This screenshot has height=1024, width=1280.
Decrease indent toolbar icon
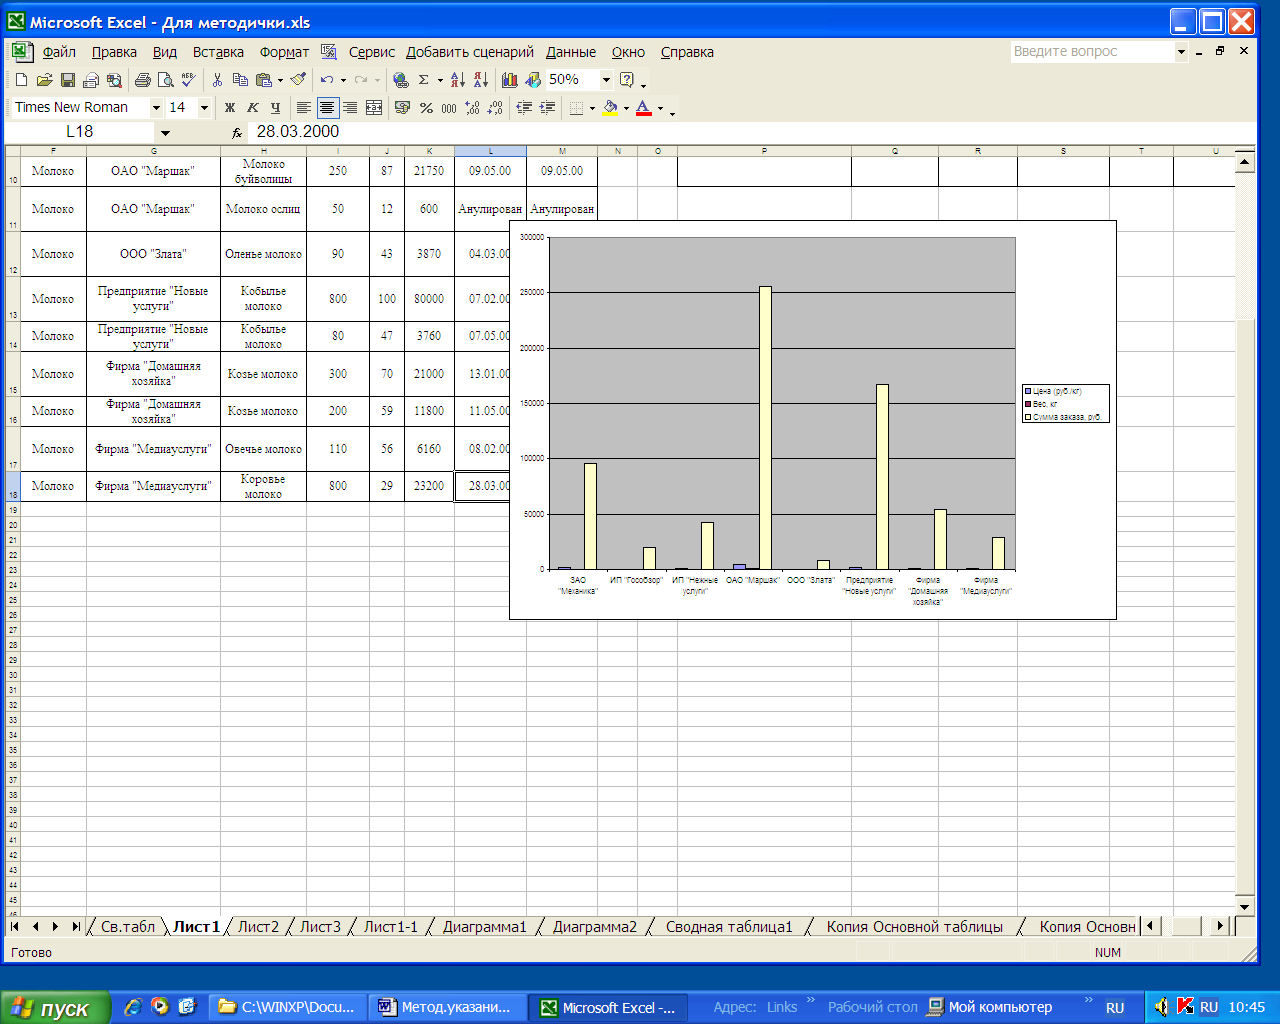[524, 108]
